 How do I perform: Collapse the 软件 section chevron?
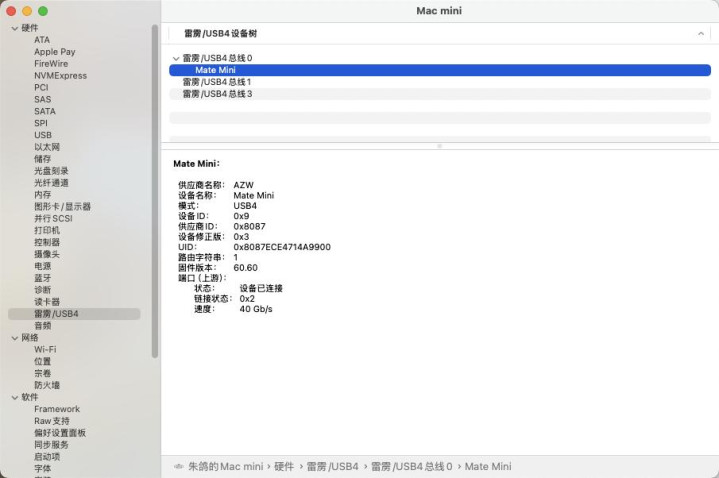(x=15, y=397)
